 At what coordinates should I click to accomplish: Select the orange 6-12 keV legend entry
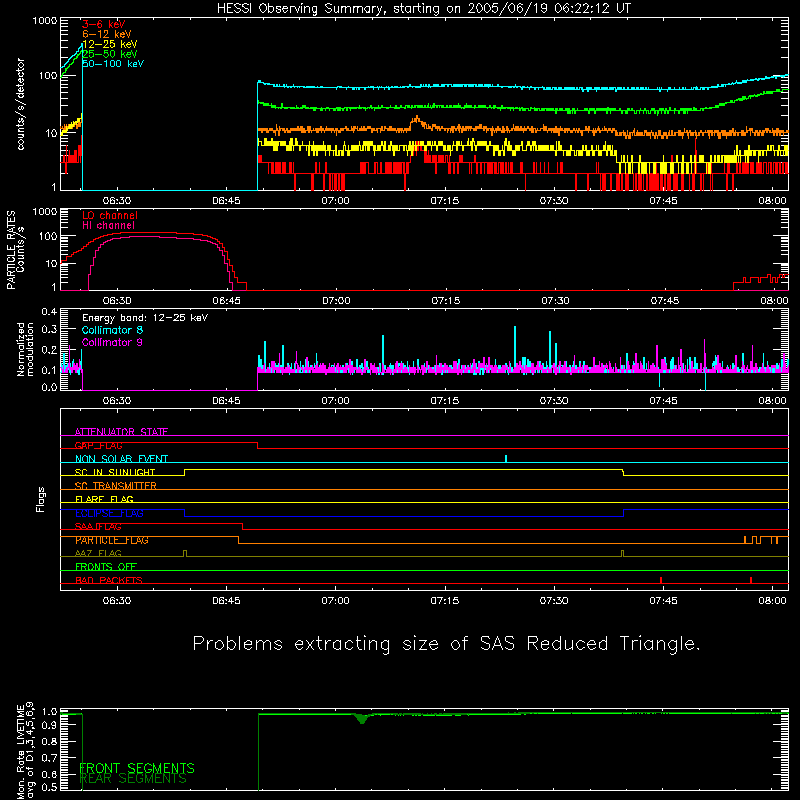(107, 34)
